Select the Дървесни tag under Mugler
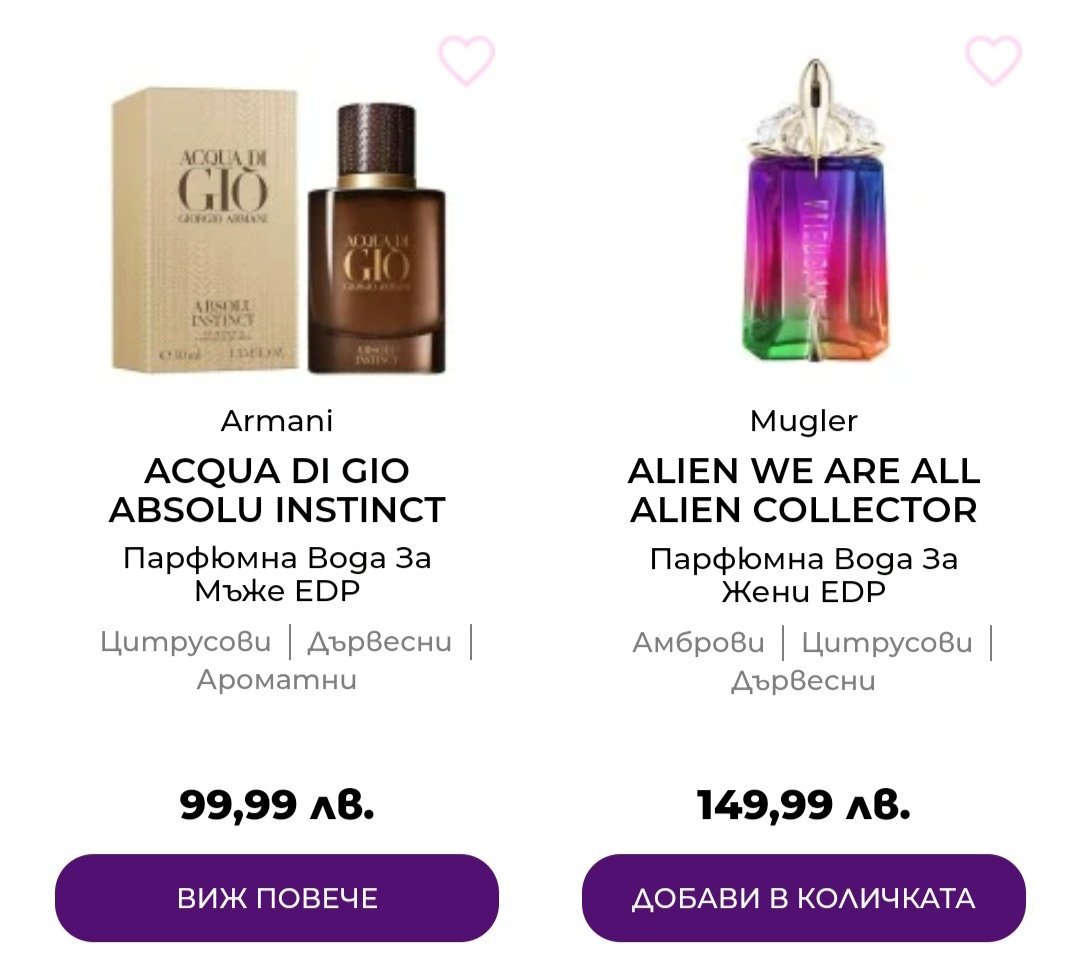This screenshot has height=961, width=1080. [x=803, y=681]
